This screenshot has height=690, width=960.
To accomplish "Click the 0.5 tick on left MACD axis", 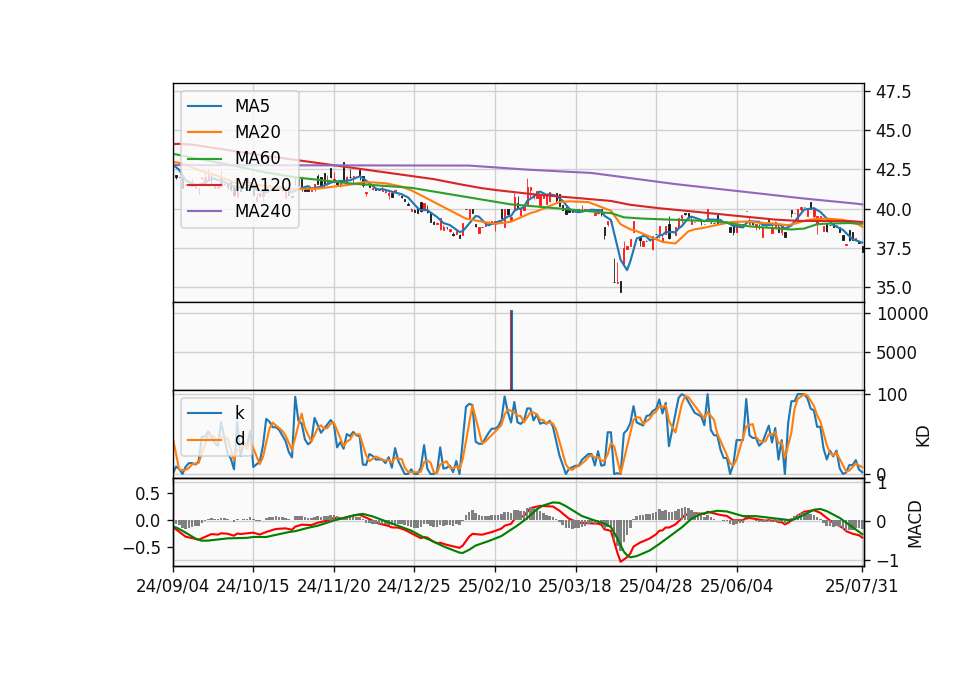I will coord(148,493).
